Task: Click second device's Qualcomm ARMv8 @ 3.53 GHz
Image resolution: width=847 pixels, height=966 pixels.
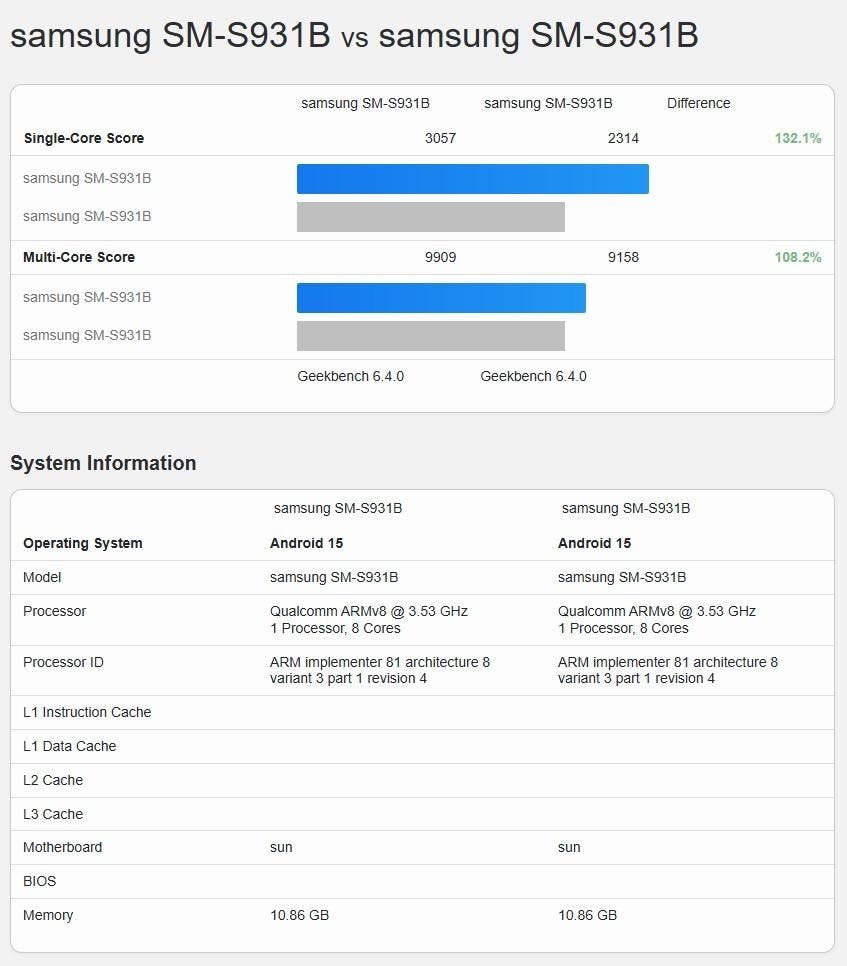Action: (657, 611)
